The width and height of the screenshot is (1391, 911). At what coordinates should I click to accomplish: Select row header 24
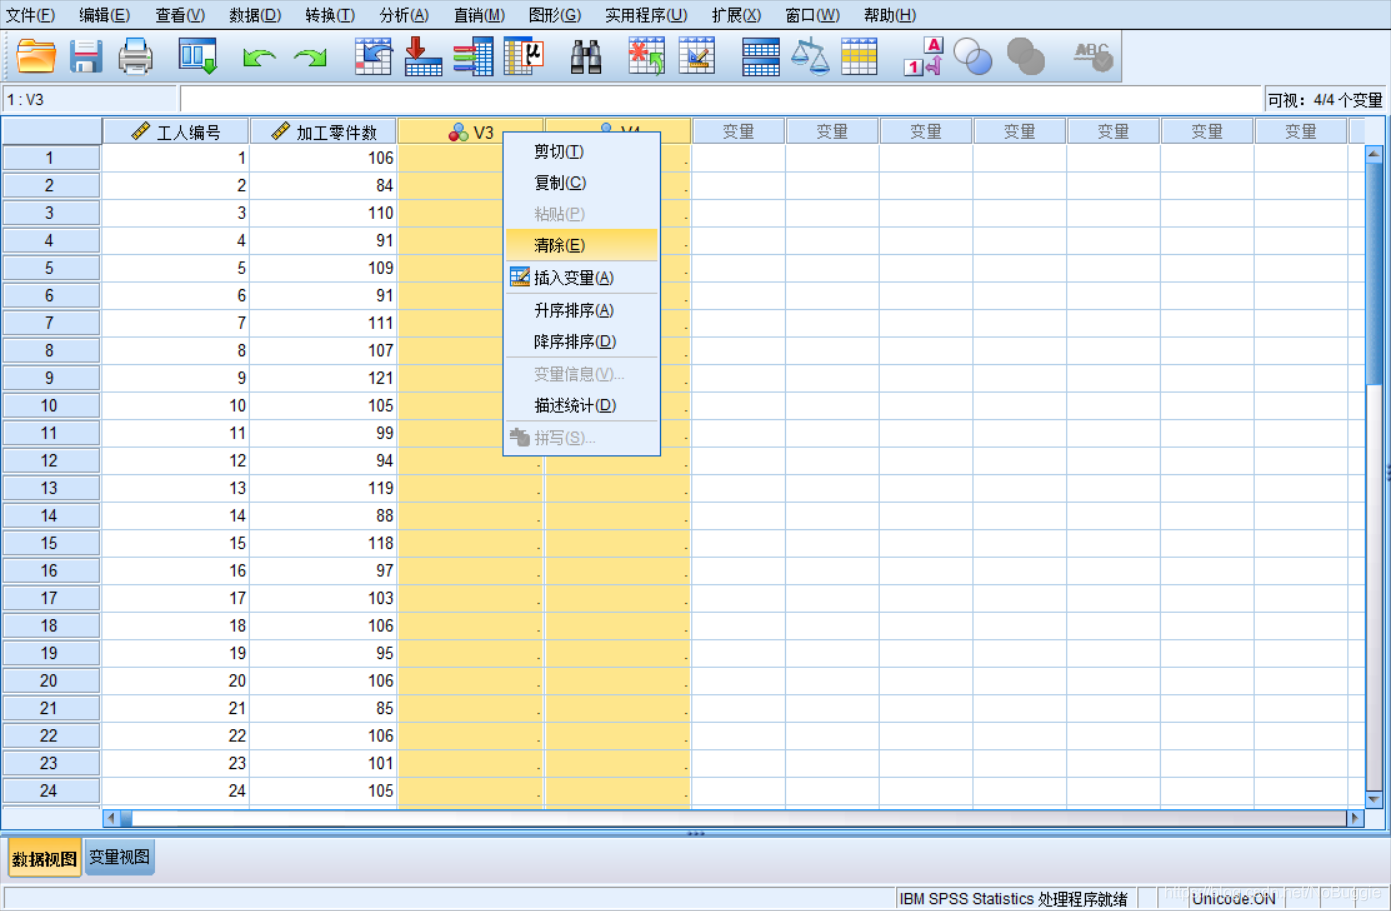point(50,791)
